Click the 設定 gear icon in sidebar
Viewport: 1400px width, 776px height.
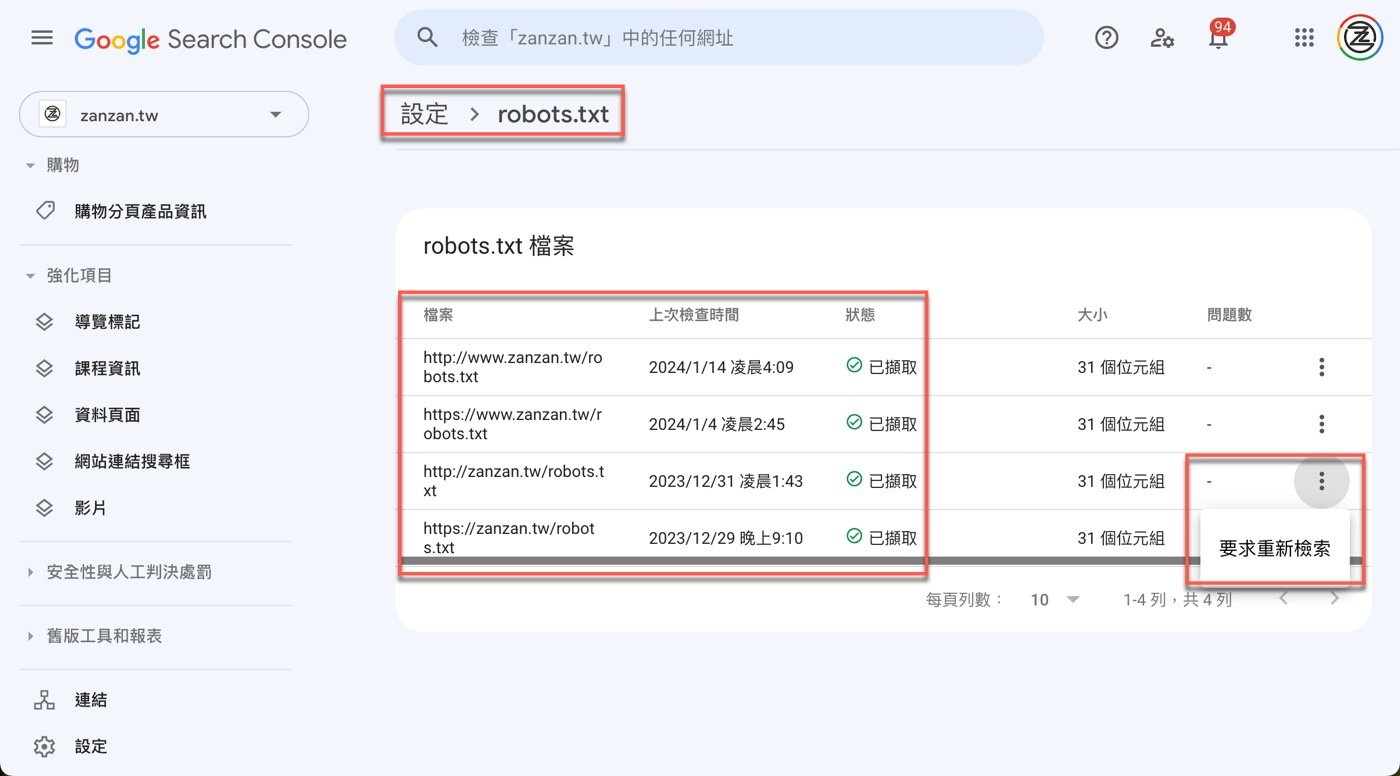[44, 746]
